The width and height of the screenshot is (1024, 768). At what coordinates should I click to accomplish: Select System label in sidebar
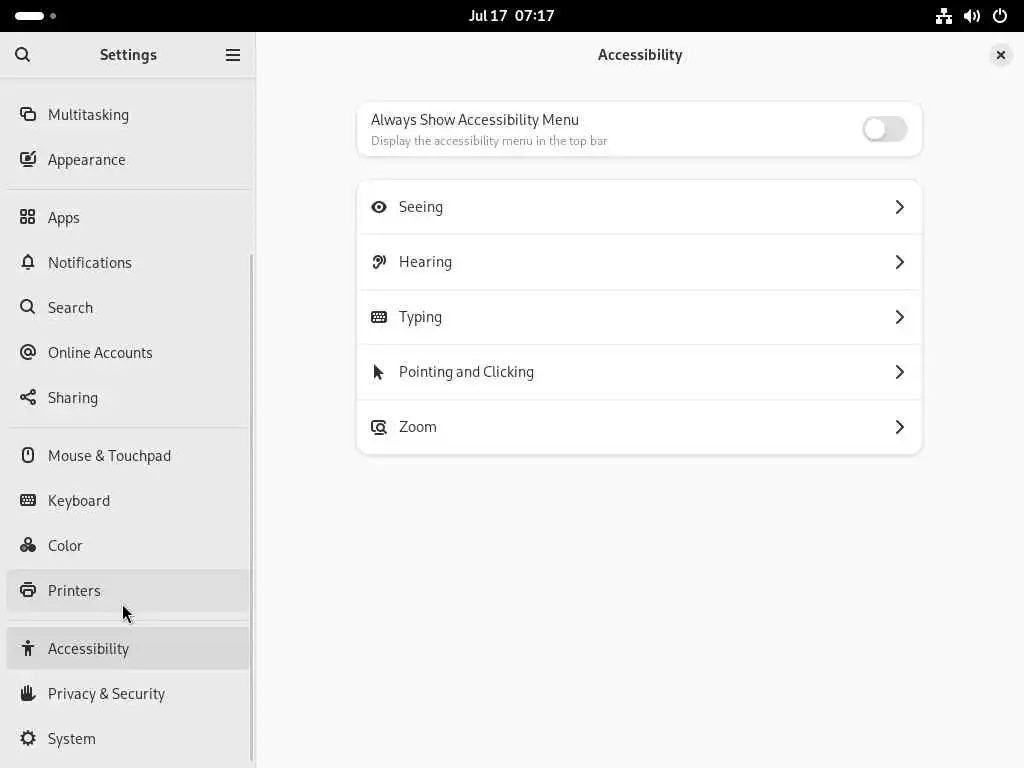click(x=71, y=739)
